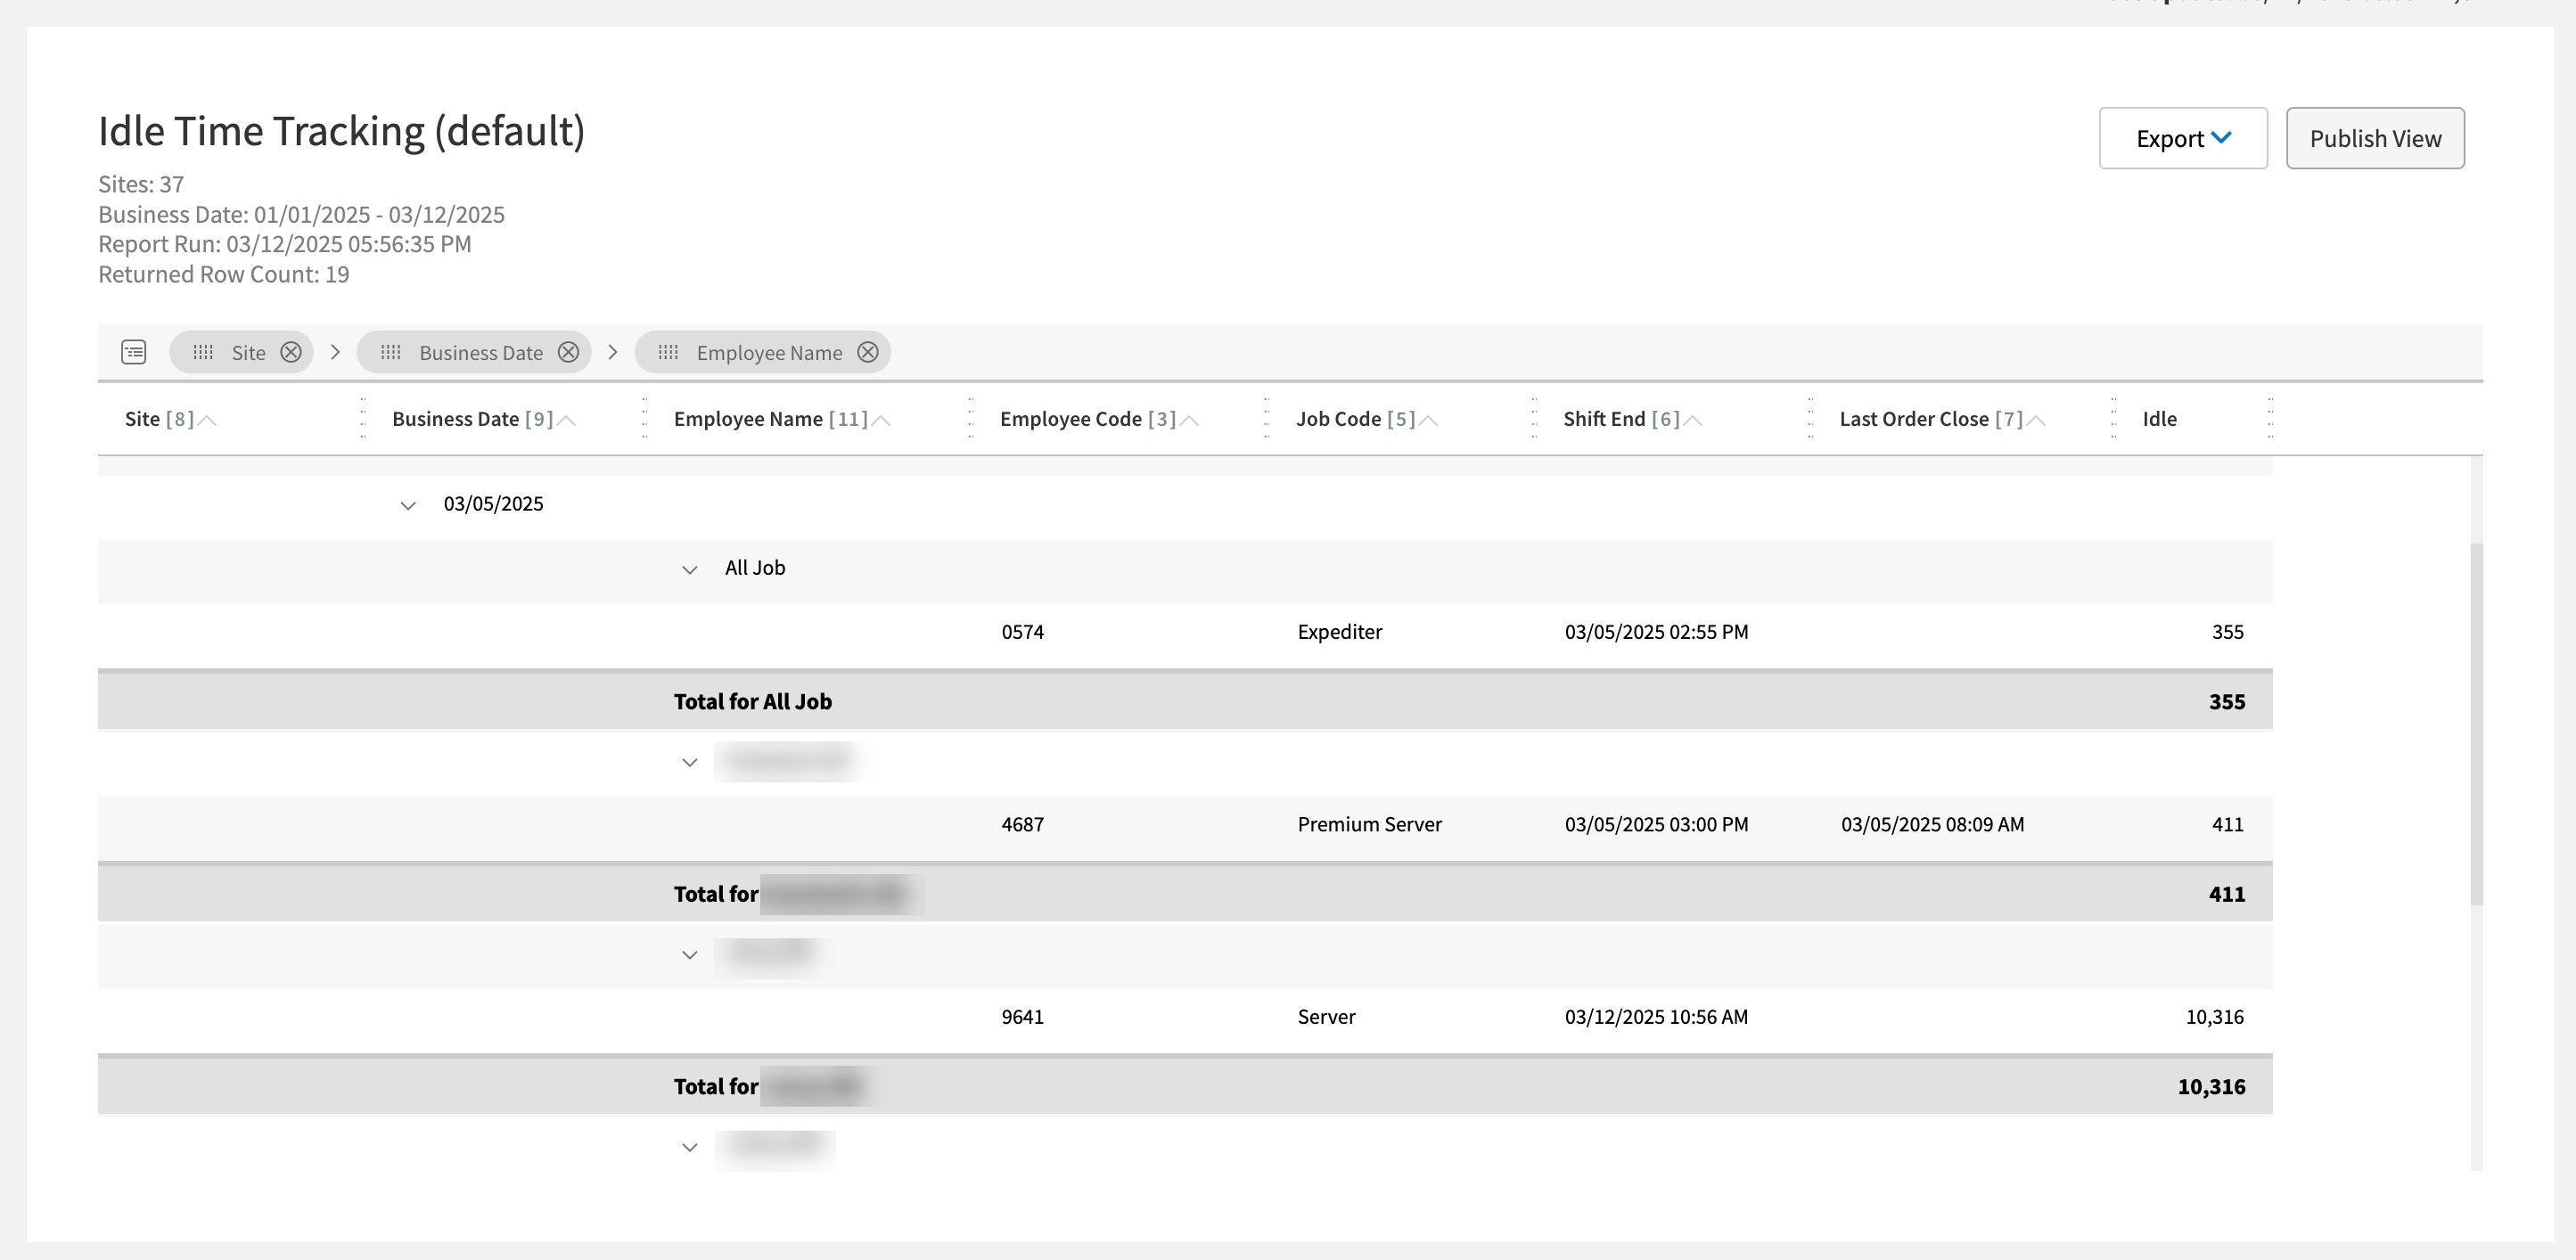Remove the Employee Name grouping chip
The width and height of the screenshot is (2576, 1260).
click(868, 352)
